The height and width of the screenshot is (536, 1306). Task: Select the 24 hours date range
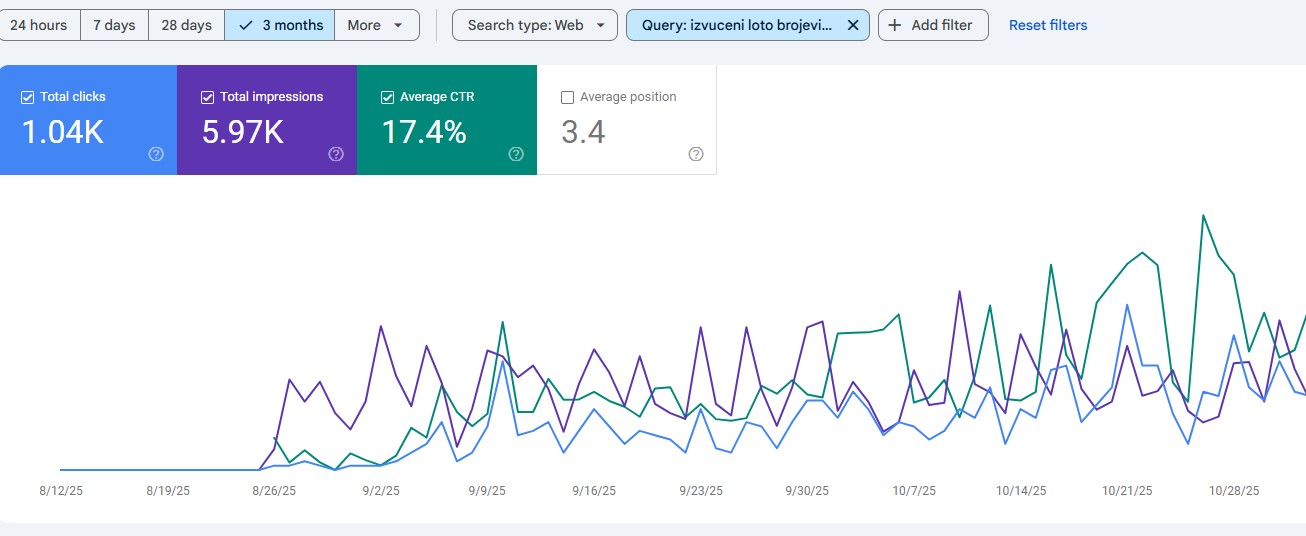click(x=38, y=25)
